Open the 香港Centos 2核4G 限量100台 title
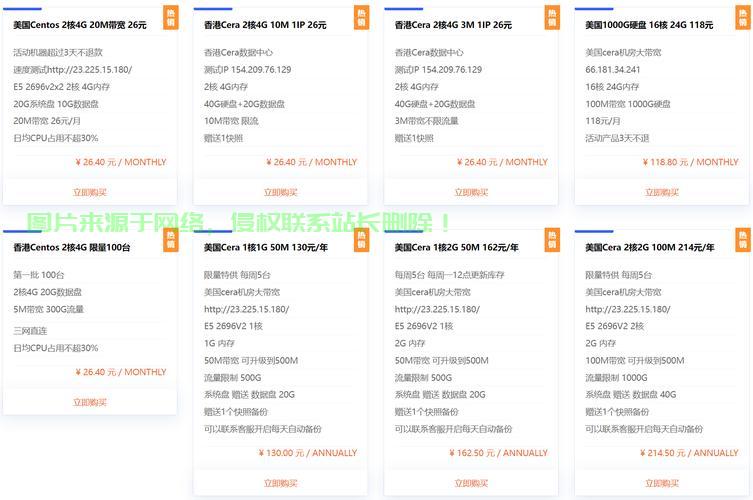 72,247
